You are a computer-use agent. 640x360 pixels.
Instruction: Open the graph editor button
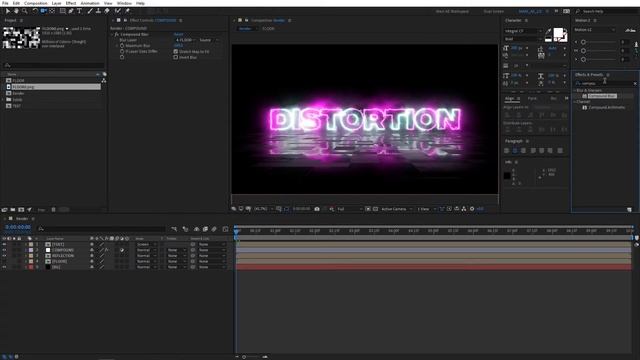(x=225, y=229)
